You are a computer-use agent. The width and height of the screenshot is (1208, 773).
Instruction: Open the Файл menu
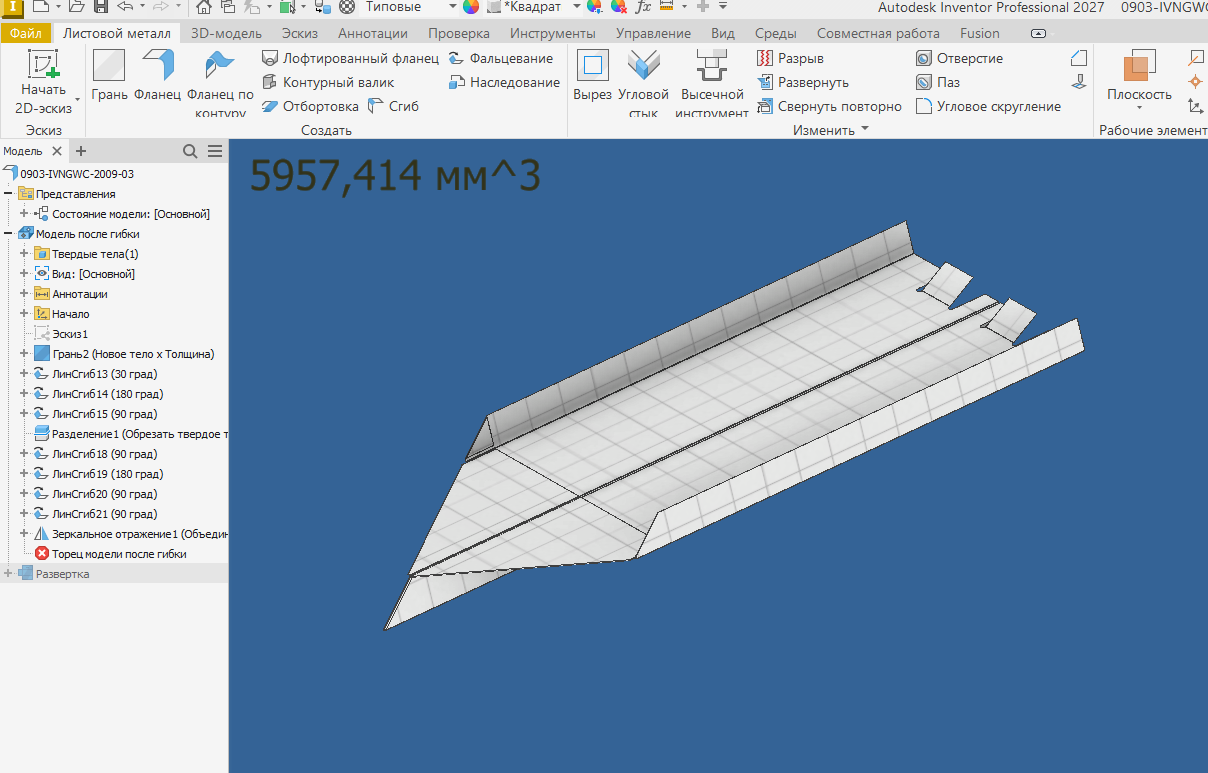[x=25, y=33]
